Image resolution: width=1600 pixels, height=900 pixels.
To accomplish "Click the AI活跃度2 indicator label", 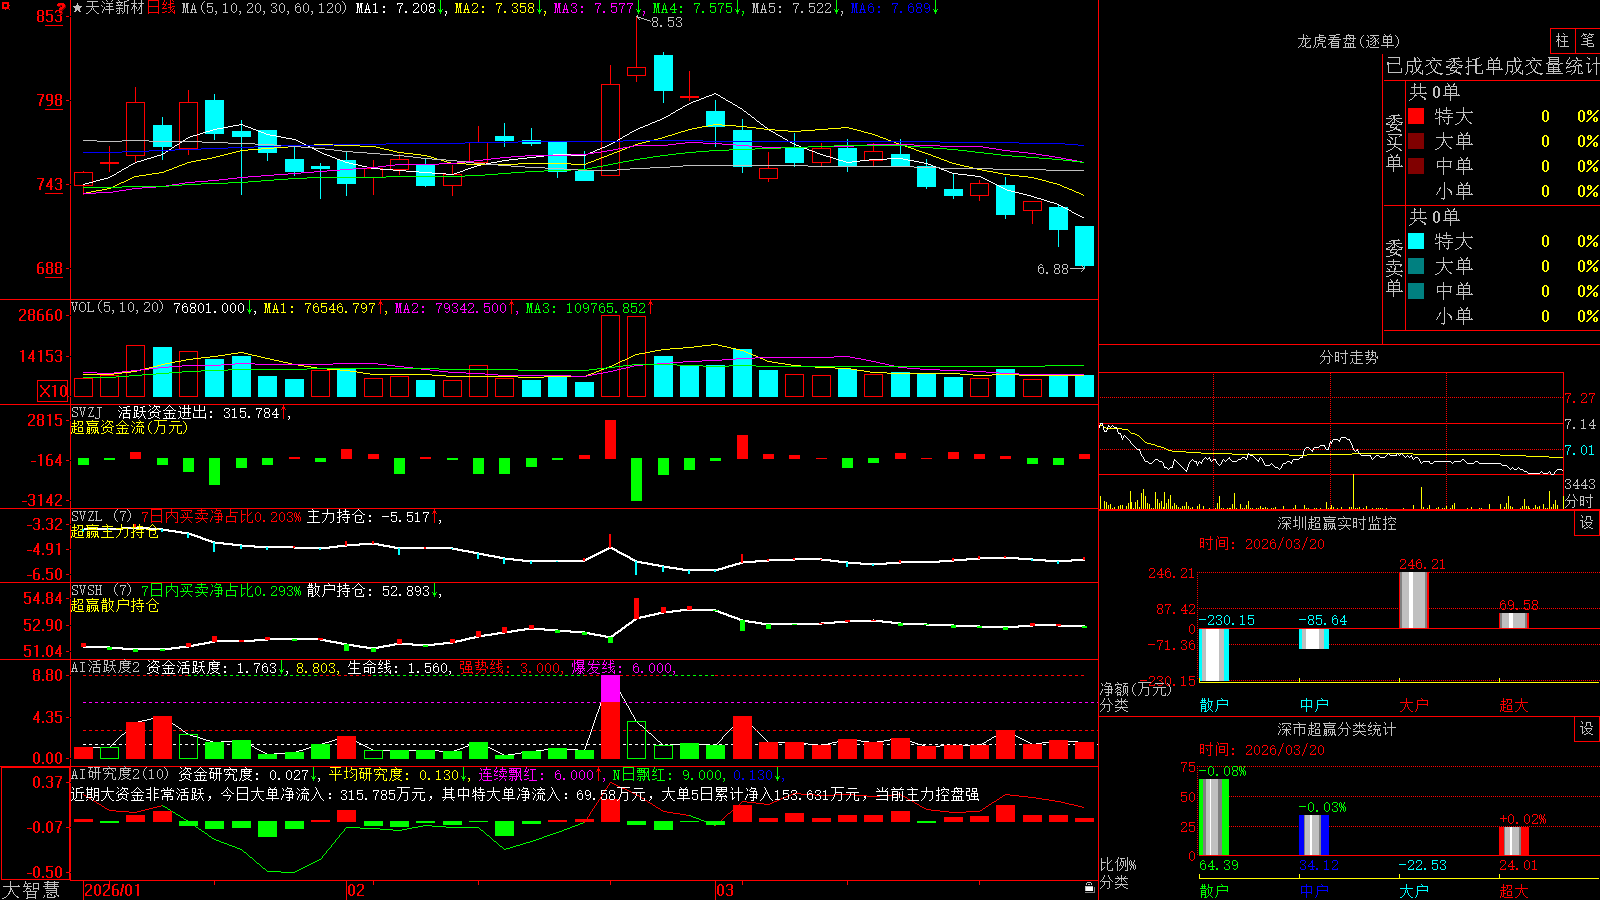I will (106, 667).
